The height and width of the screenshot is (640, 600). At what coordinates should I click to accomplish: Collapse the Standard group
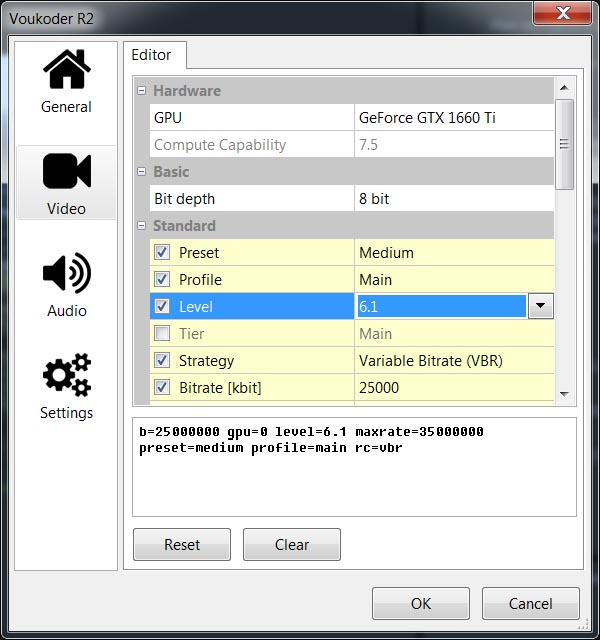(x=142, y=225)
